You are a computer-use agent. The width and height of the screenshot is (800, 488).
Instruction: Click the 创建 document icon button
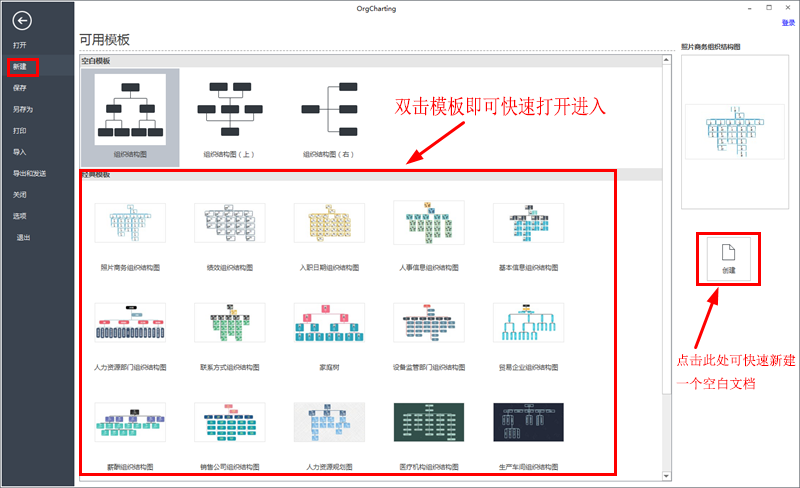point(727,258)
